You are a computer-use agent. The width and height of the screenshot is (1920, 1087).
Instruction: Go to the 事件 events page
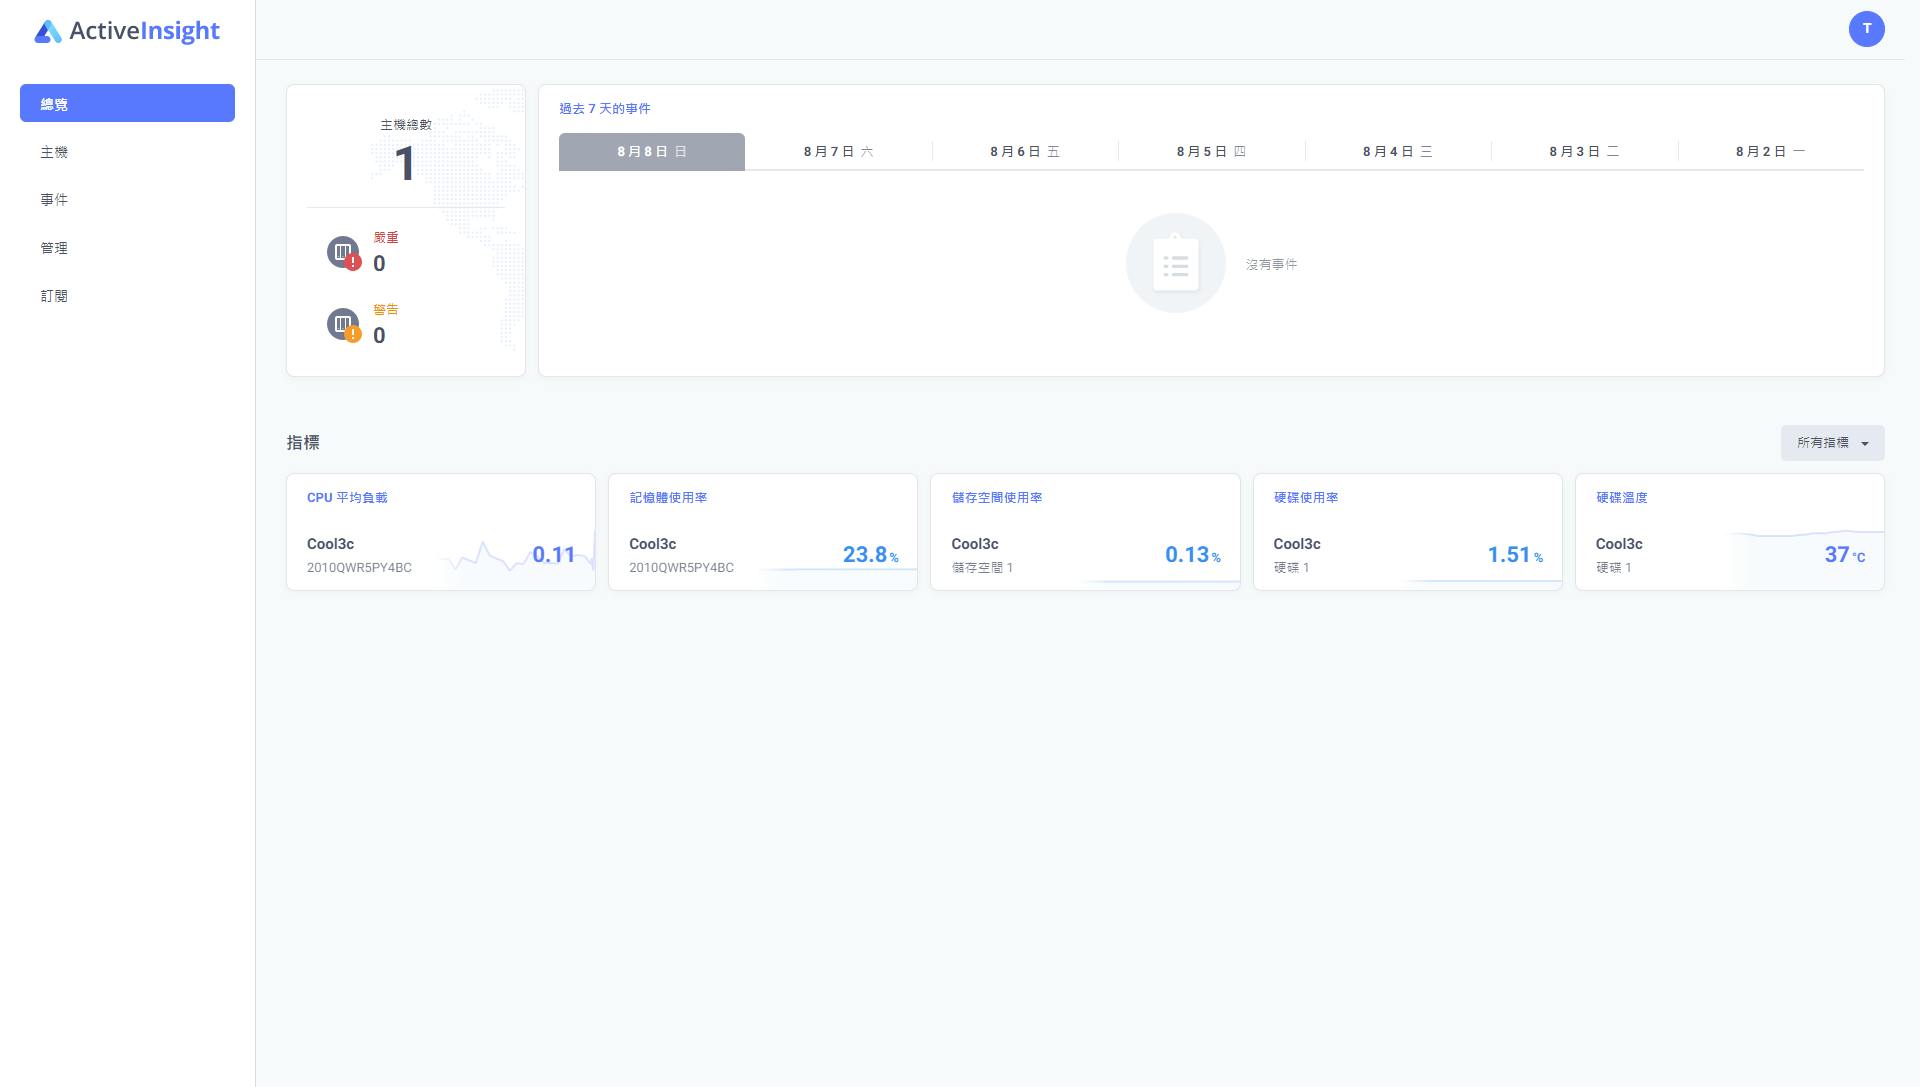55,200
